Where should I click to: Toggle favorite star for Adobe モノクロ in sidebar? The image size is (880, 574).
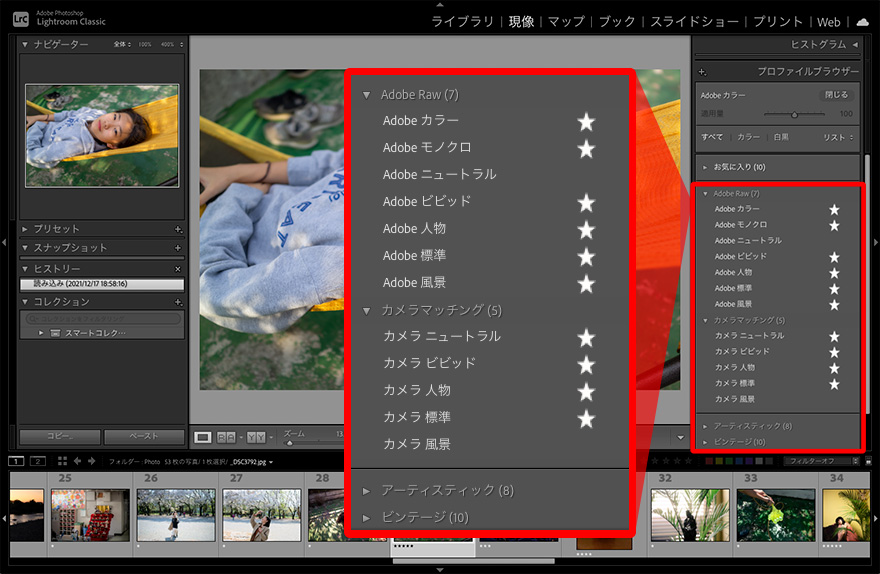click(x=834, y=225)
